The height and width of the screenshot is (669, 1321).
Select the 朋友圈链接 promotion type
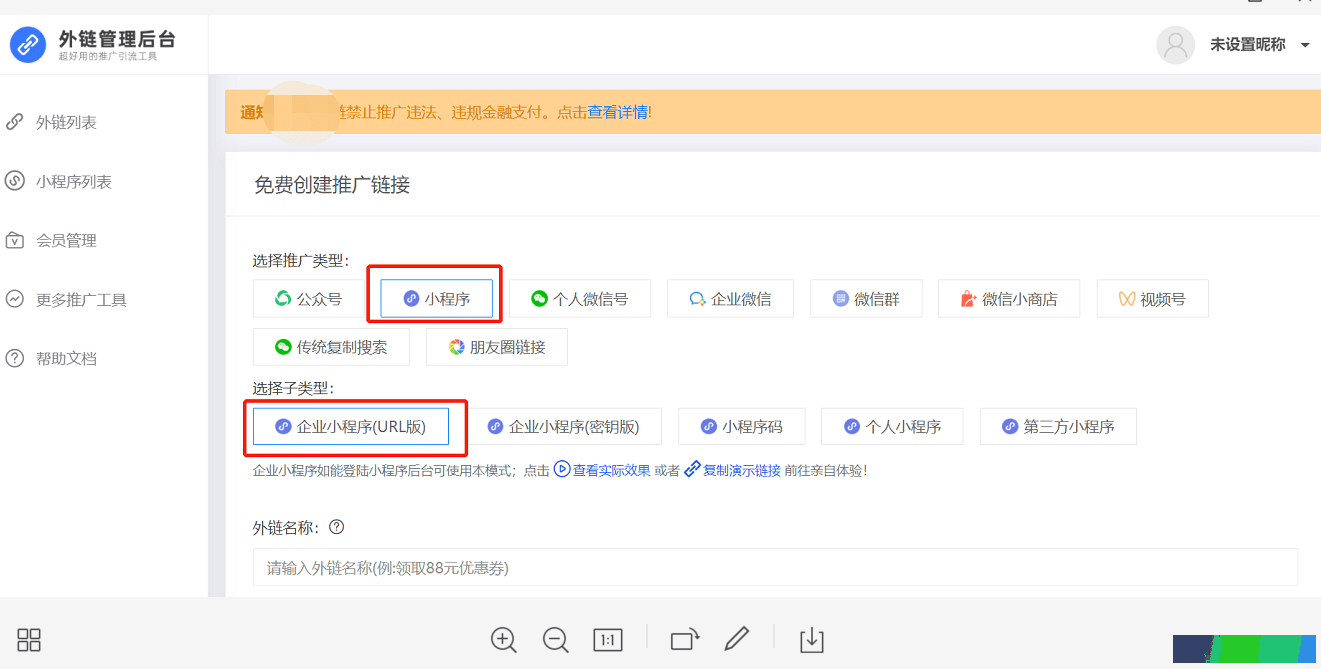click(x=497, y=347)
